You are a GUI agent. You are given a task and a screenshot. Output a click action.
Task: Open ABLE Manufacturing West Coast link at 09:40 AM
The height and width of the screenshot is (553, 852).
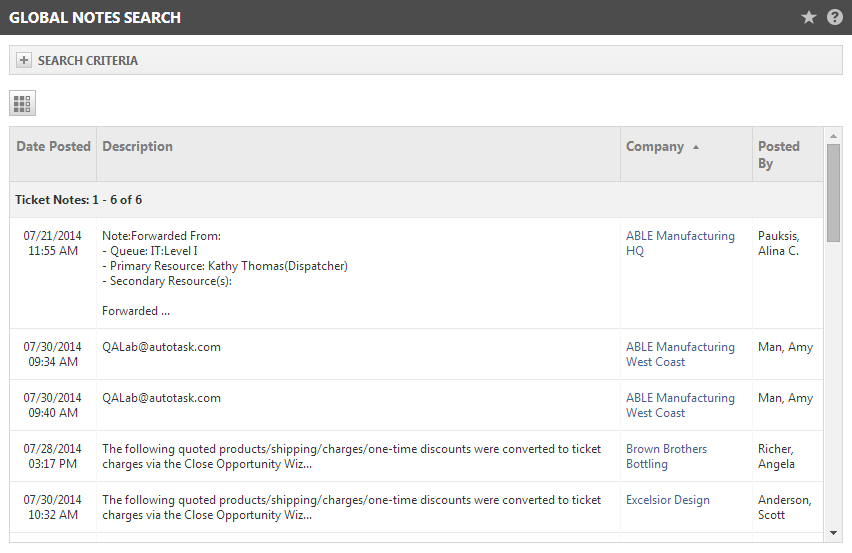(680, 405)
